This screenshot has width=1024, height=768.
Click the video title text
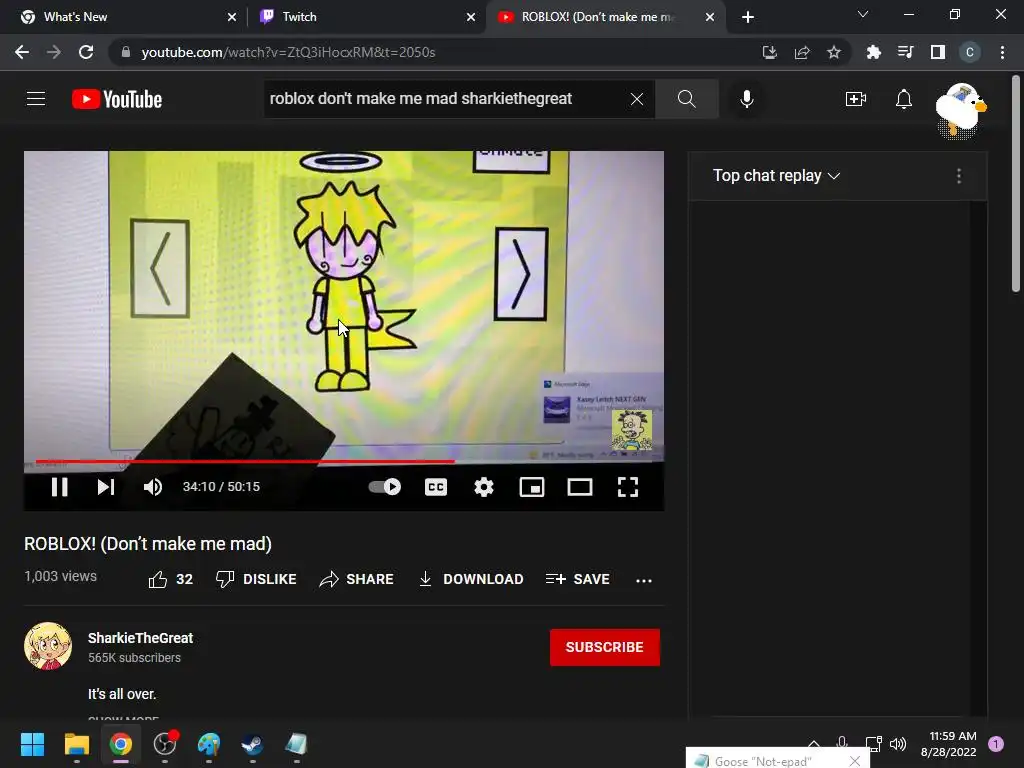click(x=148, y=543)
